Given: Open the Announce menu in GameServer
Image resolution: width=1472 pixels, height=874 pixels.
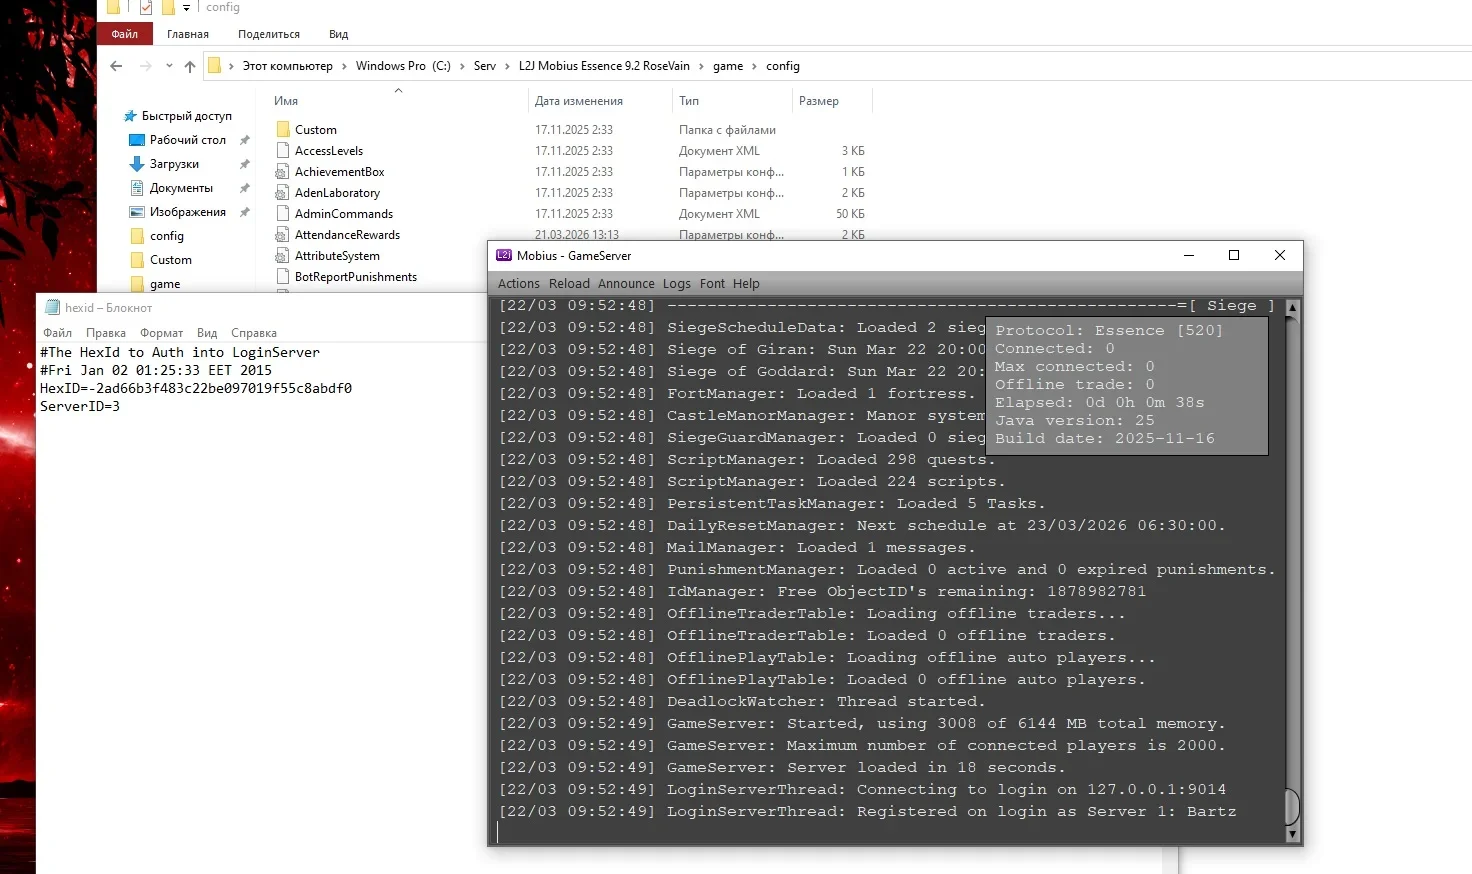Looking at the screenshot, I should (627, 284).
